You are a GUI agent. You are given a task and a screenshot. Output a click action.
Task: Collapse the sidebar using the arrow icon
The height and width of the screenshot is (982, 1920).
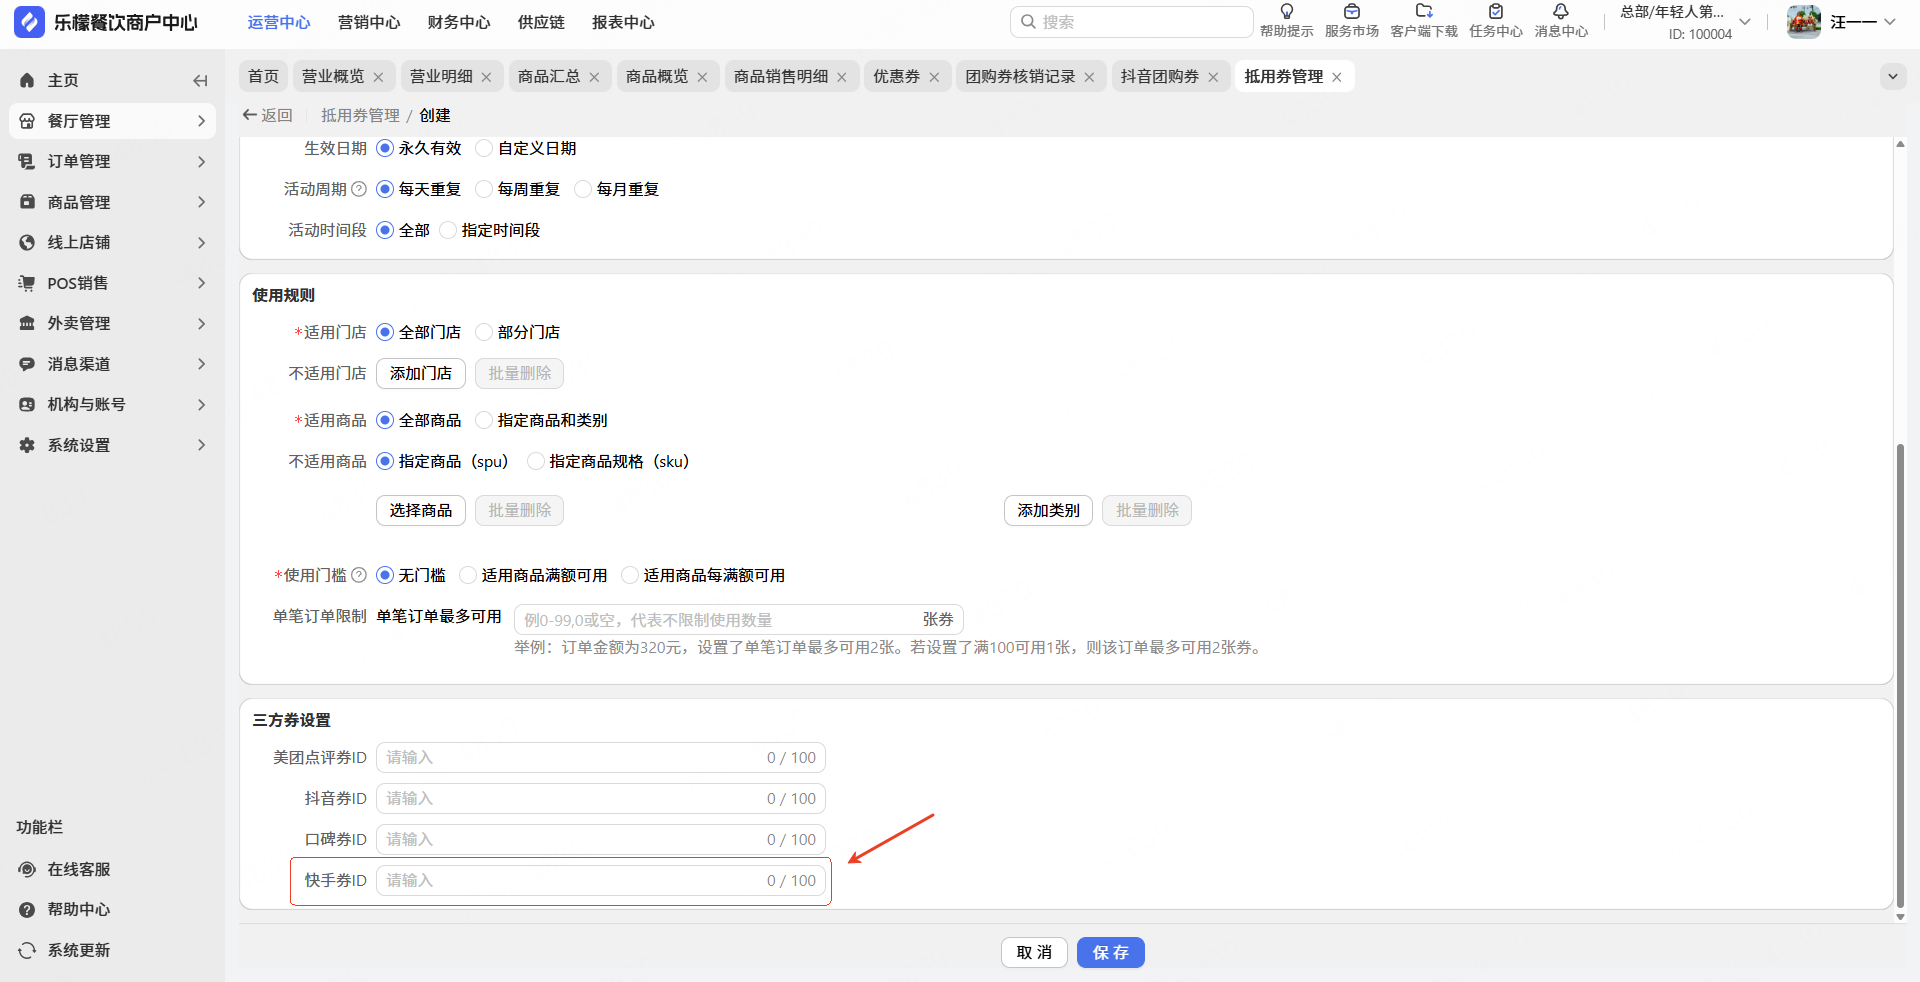(x=200, y=81)
